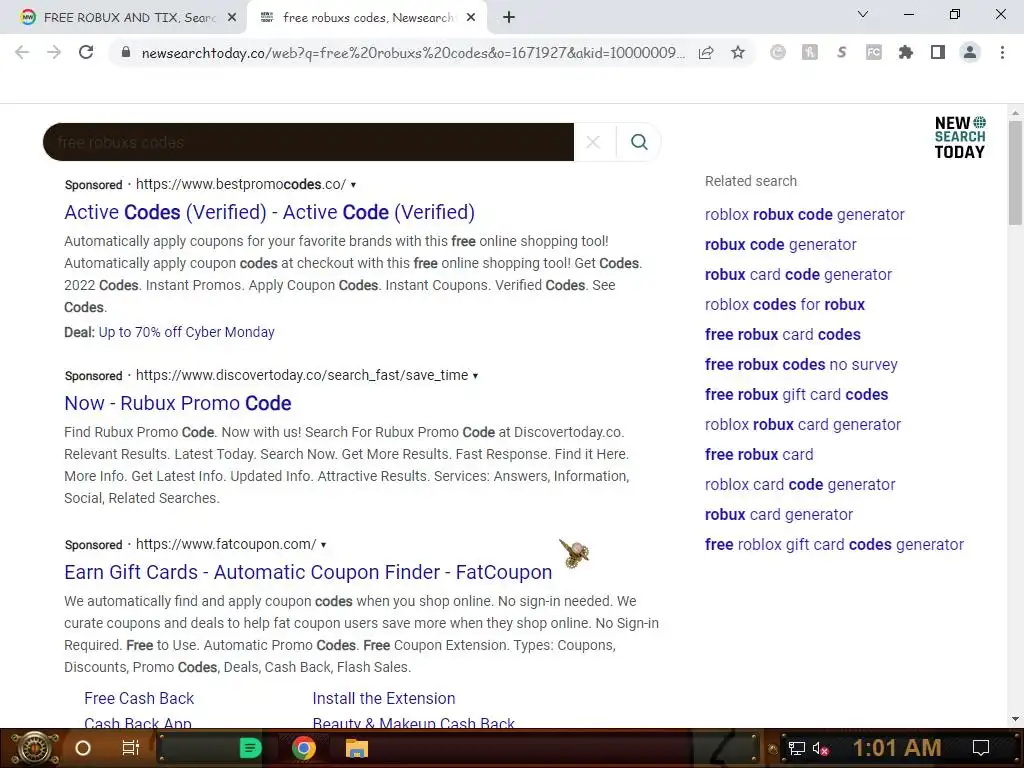Open green notes app on taskbar
Screen dimensions: 1024x768
[x=250, y=748]
